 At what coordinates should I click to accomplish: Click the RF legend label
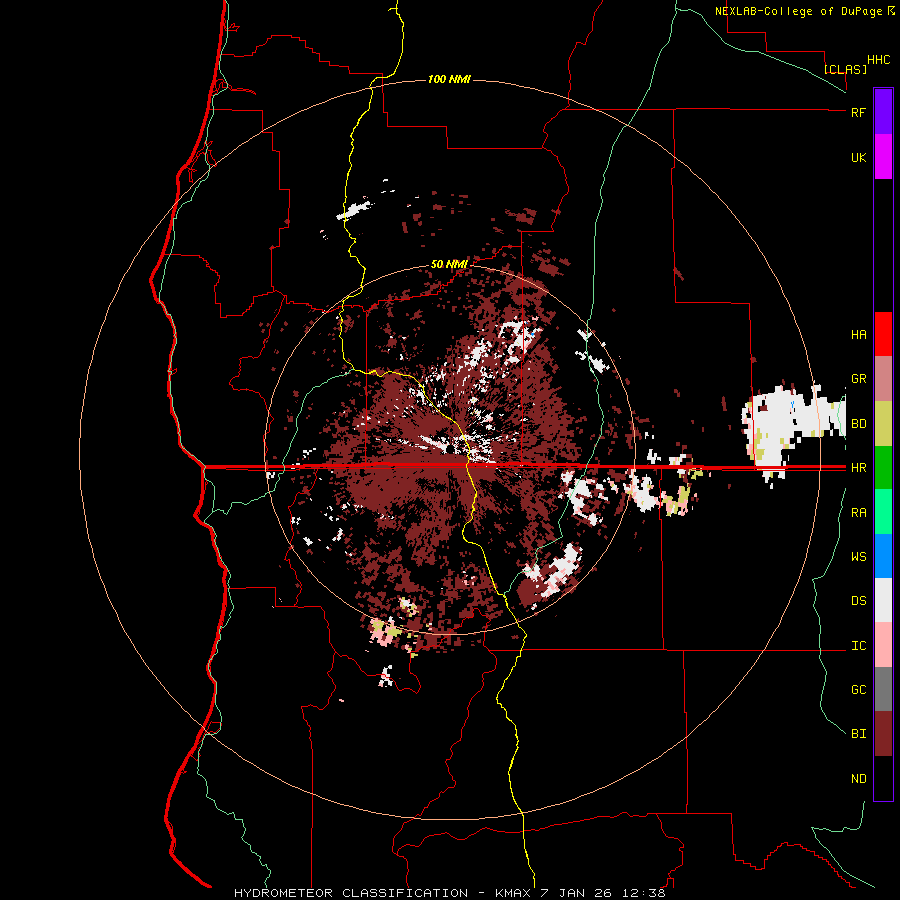[858, 112]
